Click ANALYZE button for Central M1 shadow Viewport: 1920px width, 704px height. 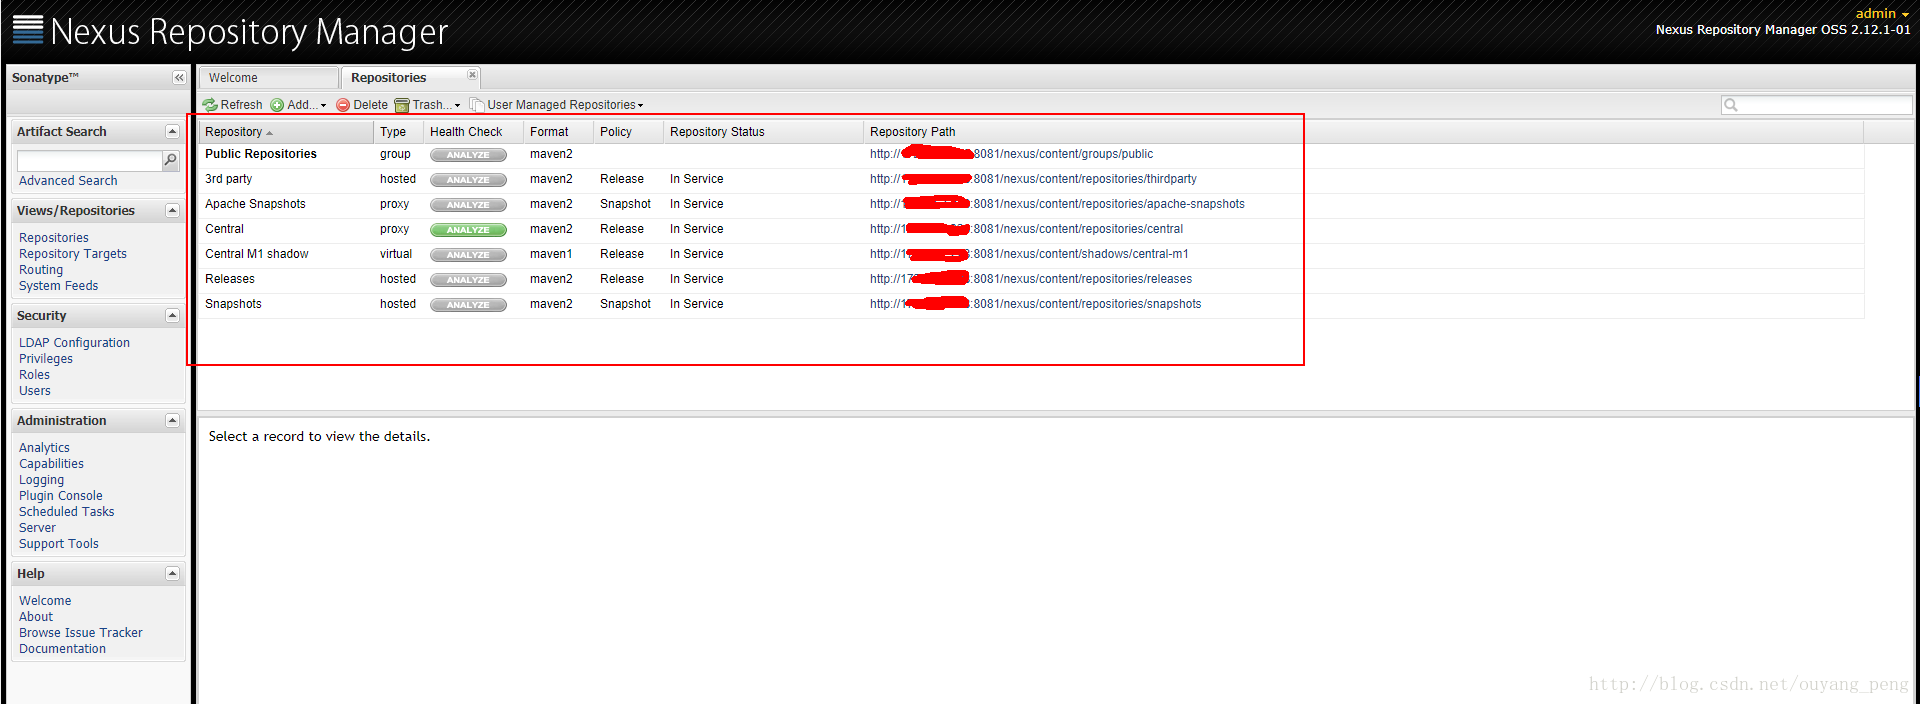pyautogui.click(x=468, y=255)
